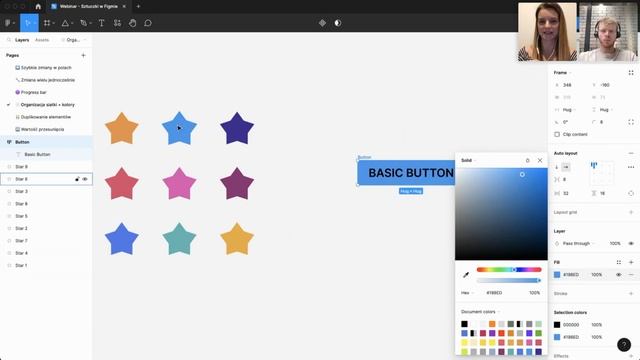Go to the Figma home icon

(x=38, y=7)
